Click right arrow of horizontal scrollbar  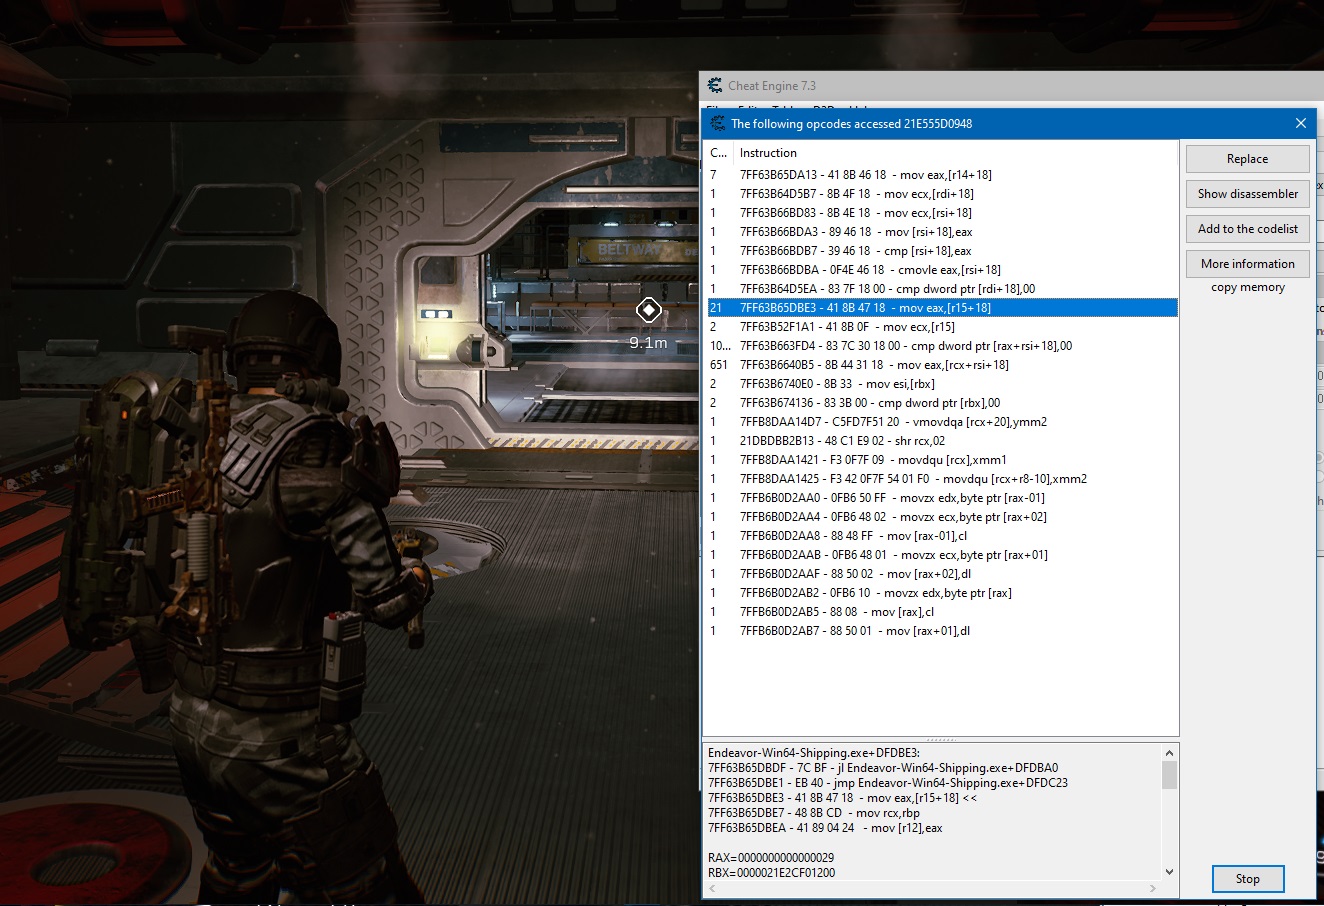(1153, 888)
